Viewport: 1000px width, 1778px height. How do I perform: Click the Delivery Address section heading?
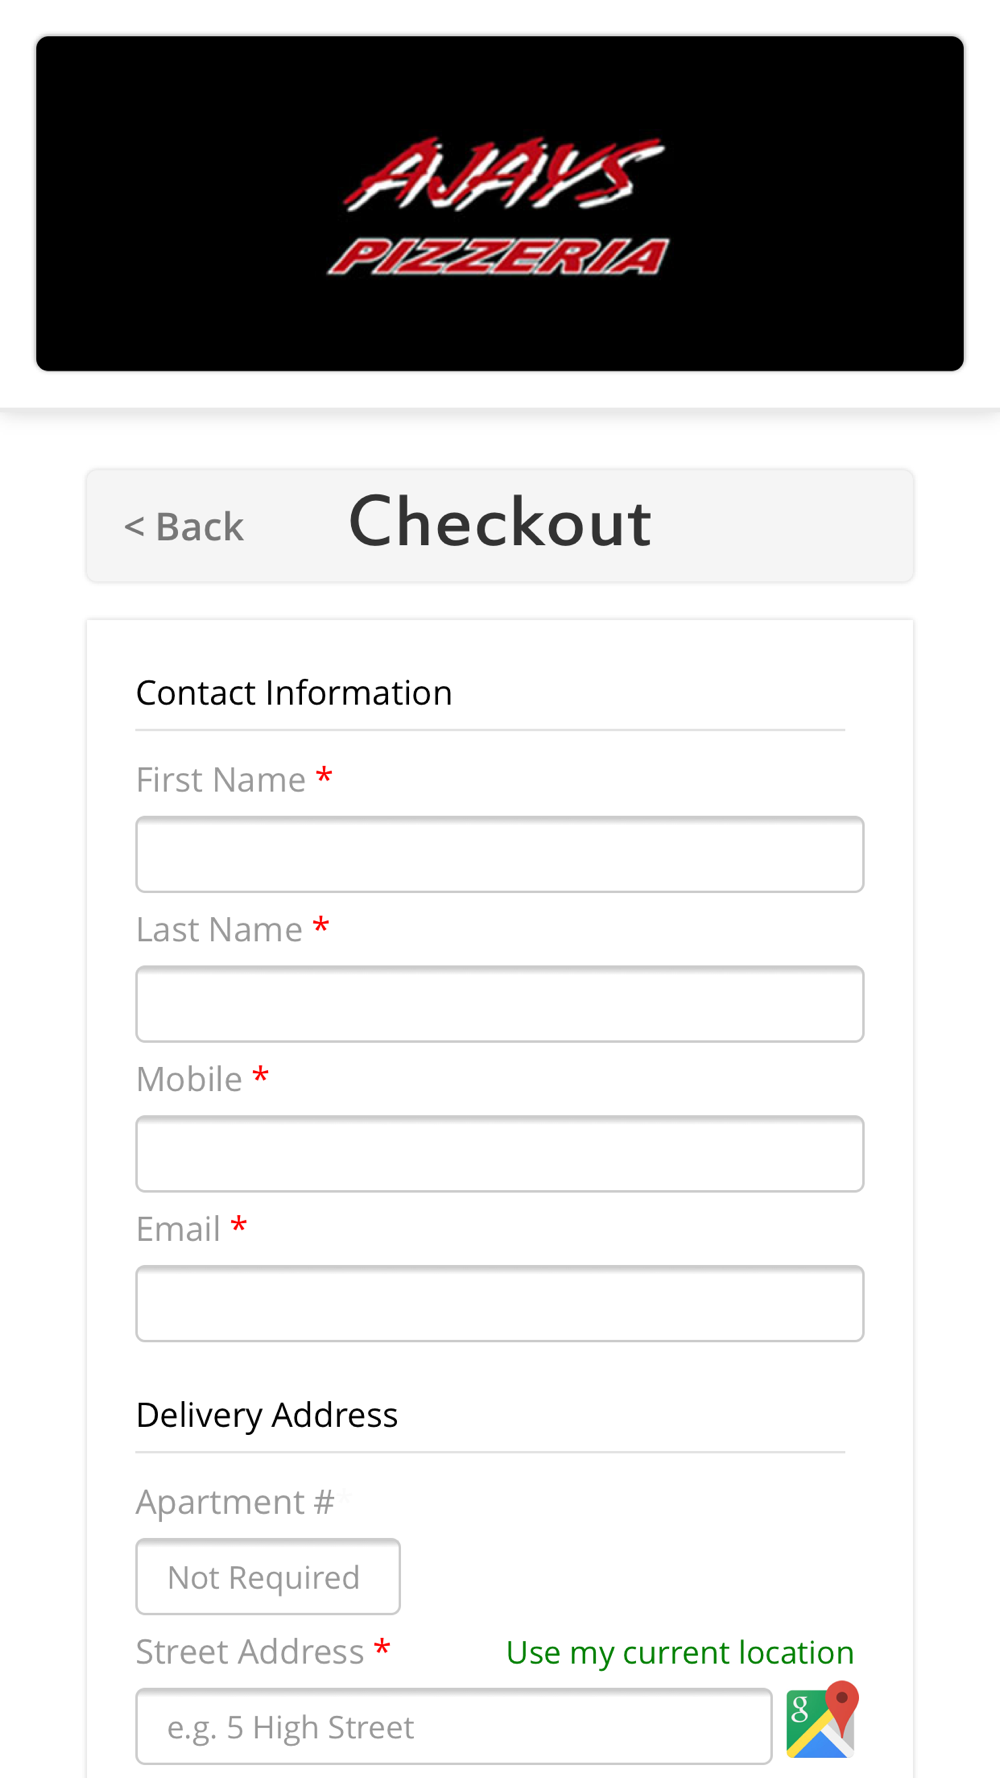[x=267, y=1415]
